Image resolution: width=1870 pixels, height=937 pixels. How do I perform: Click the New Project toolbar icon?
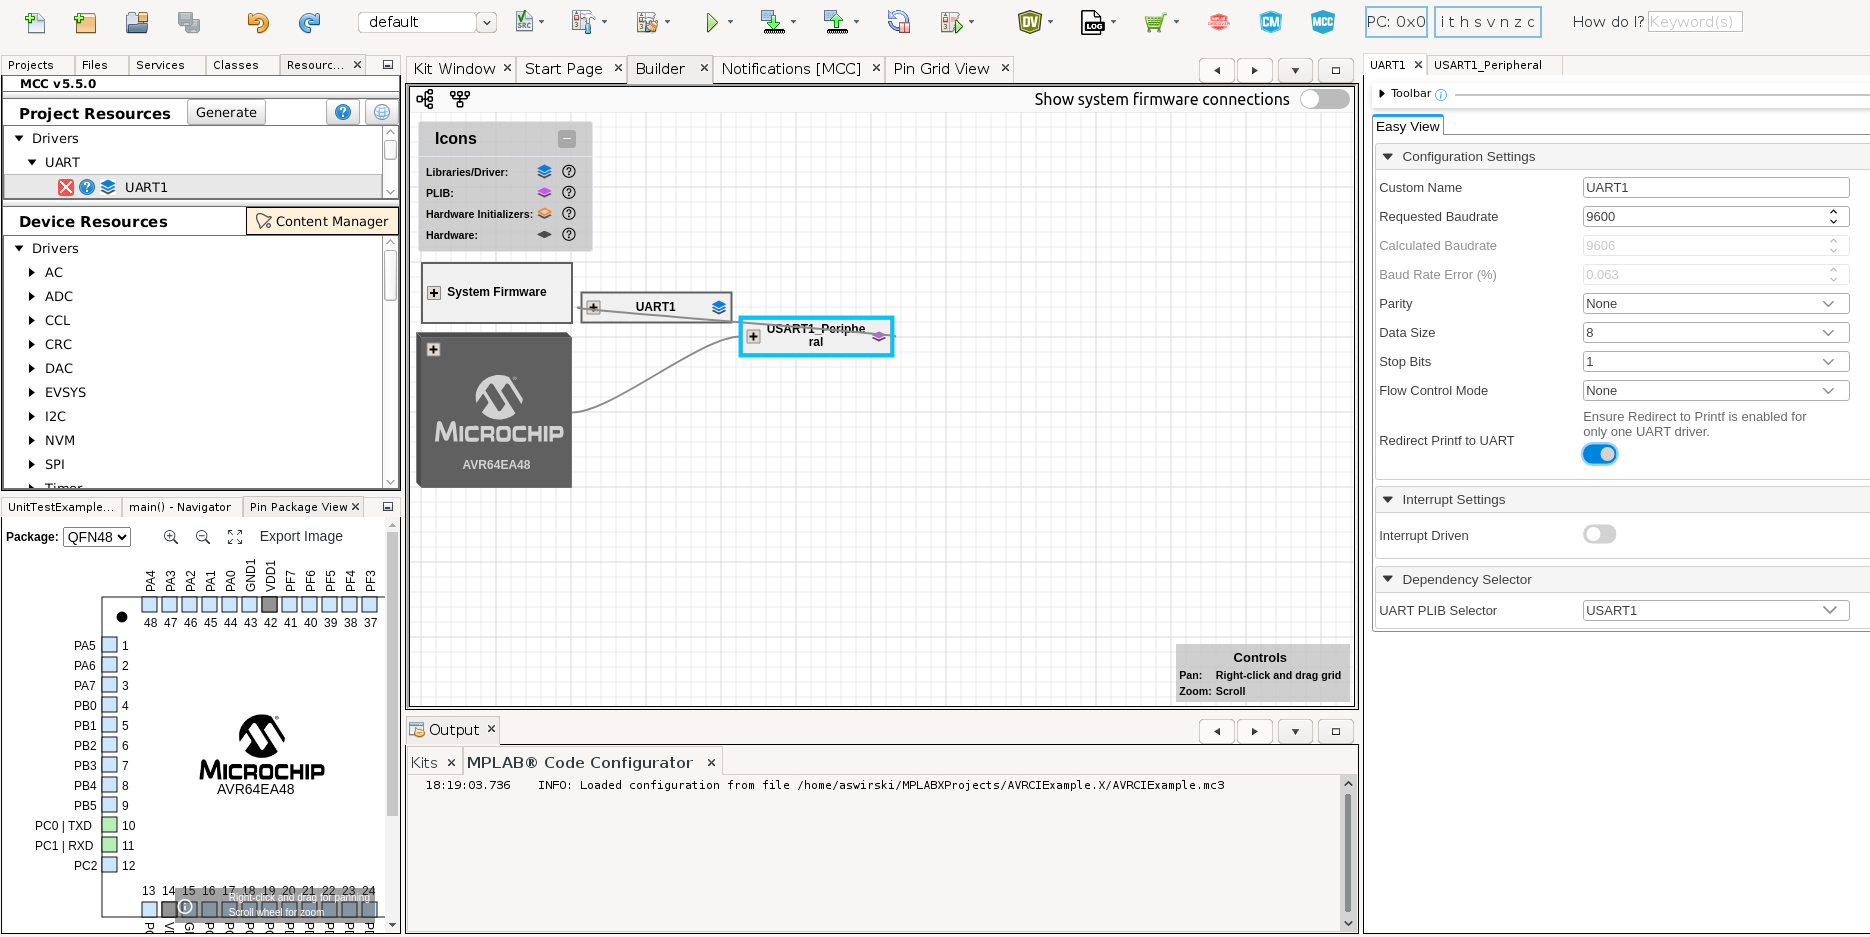coord(85,22)
